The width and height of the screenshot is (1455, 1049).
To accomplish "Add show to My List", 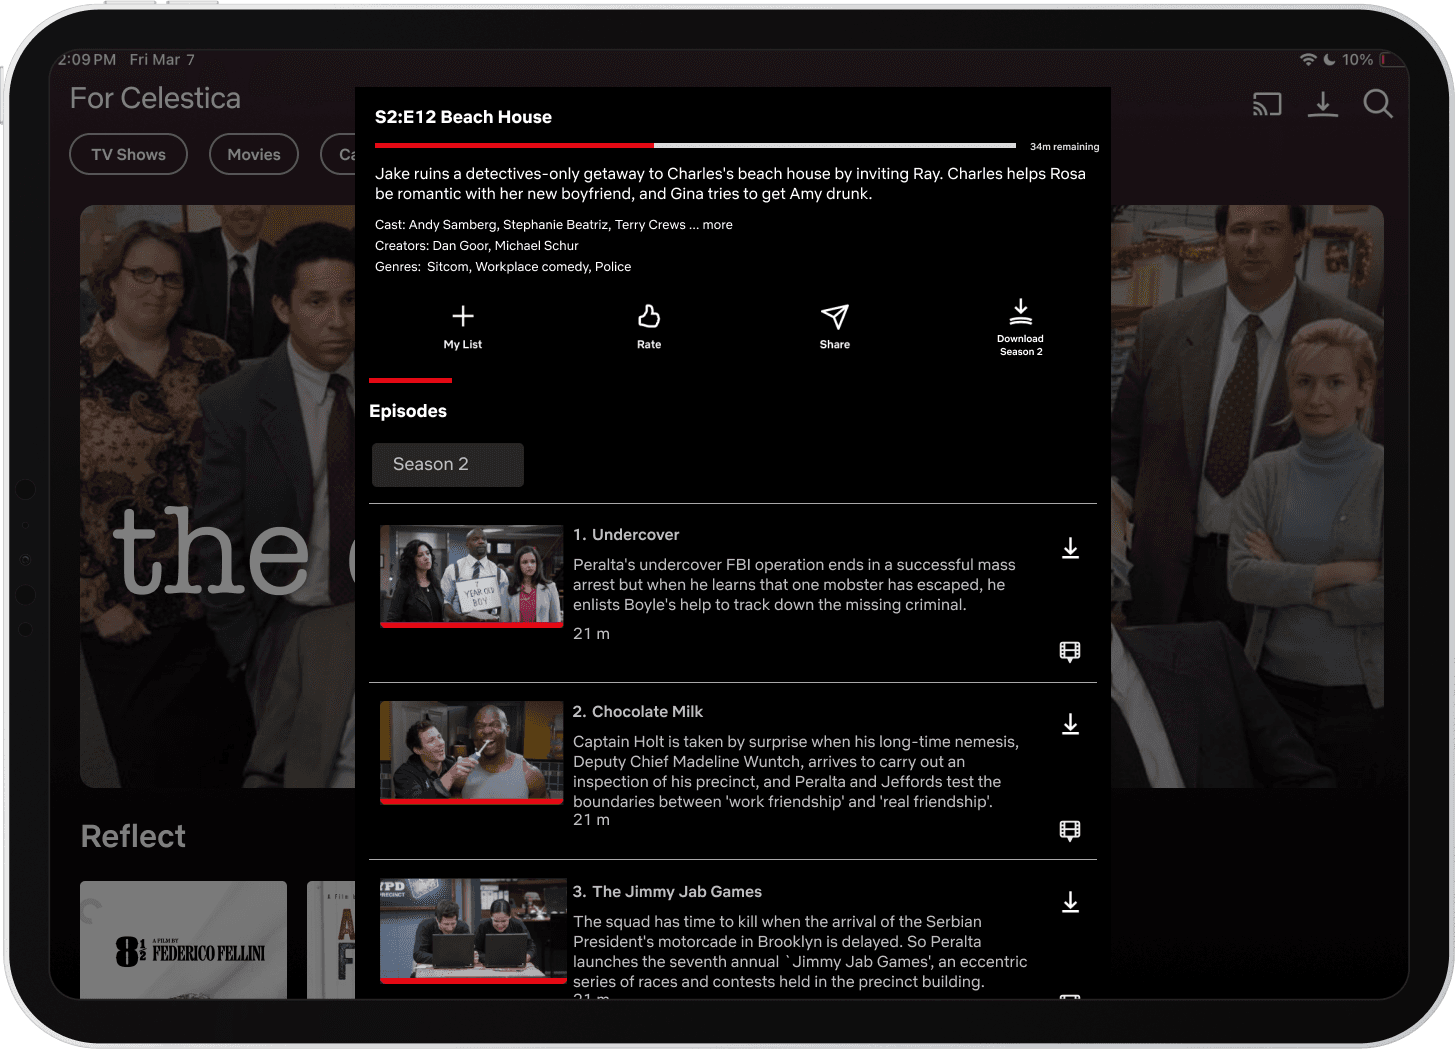I will coord(463,326).
